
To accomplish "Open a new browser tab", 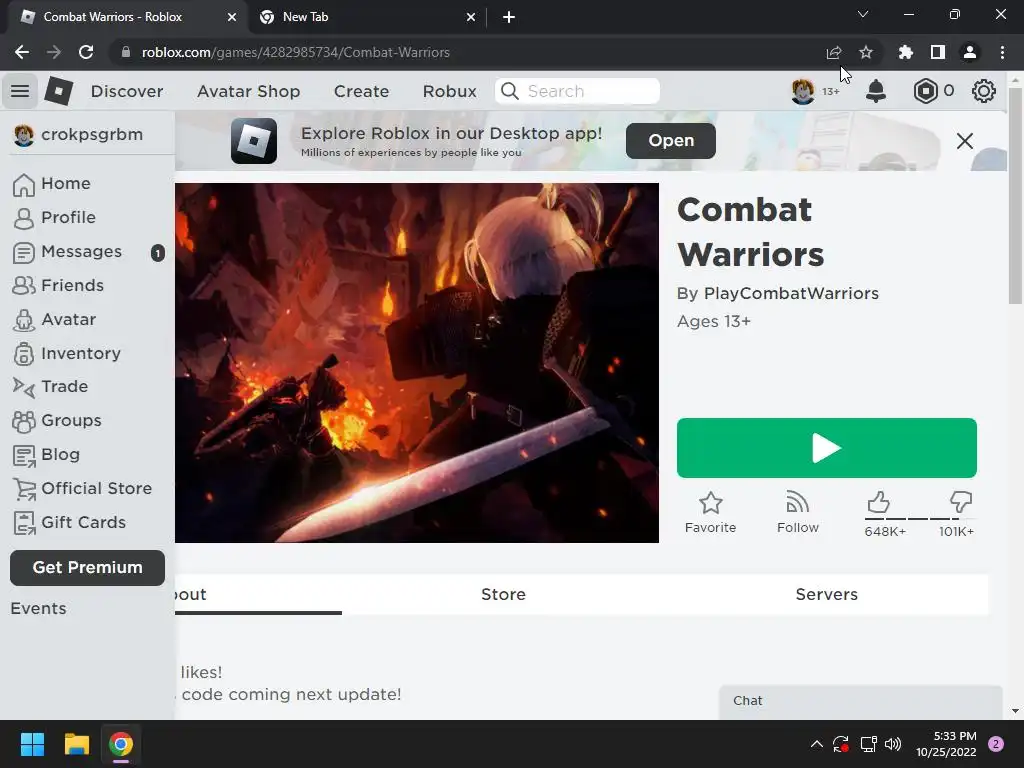I will pos(509,17).
